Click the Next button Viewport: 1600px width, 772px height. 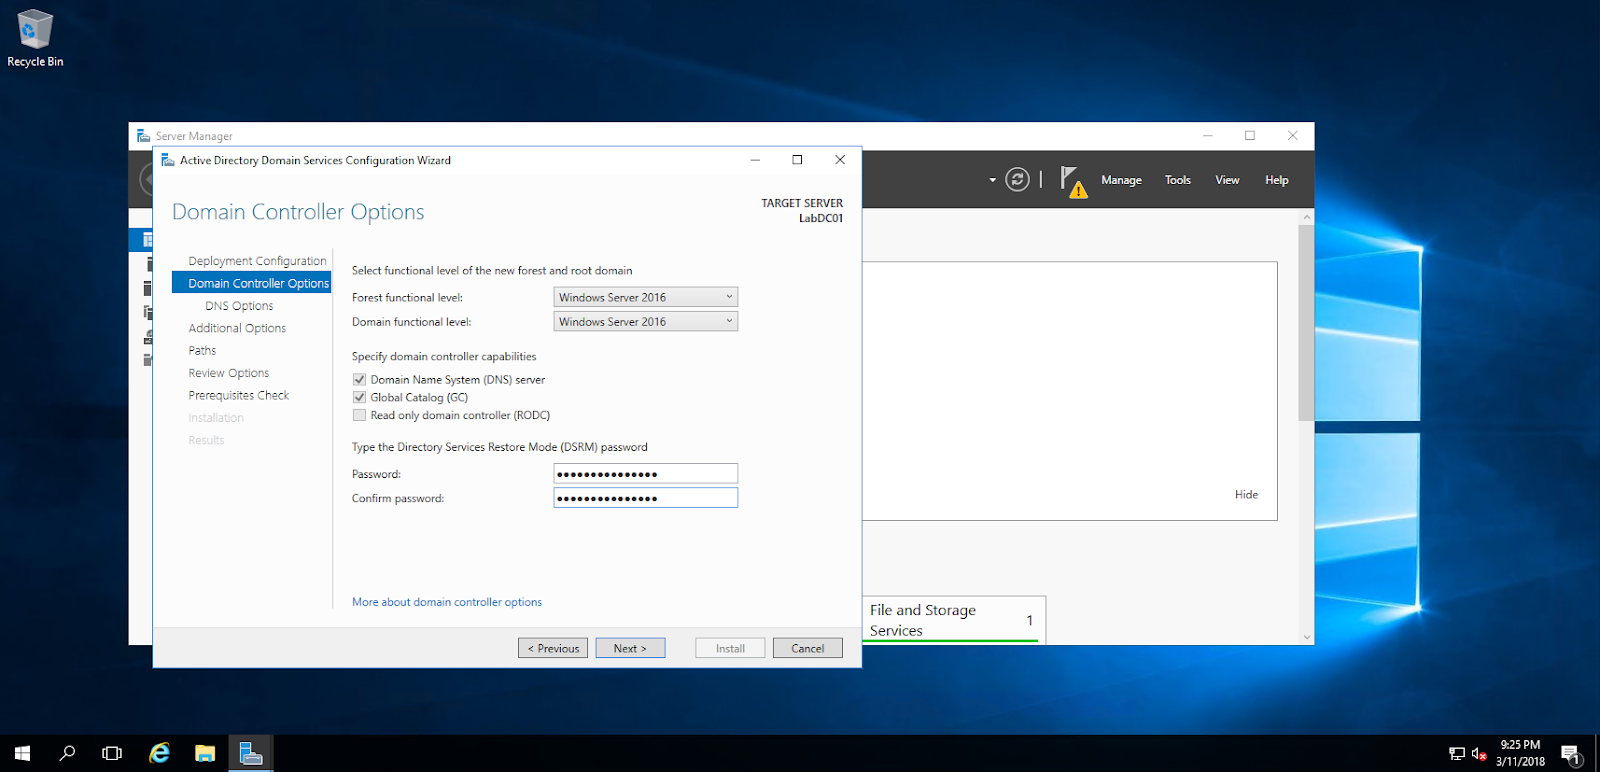(x=630, y=648)
